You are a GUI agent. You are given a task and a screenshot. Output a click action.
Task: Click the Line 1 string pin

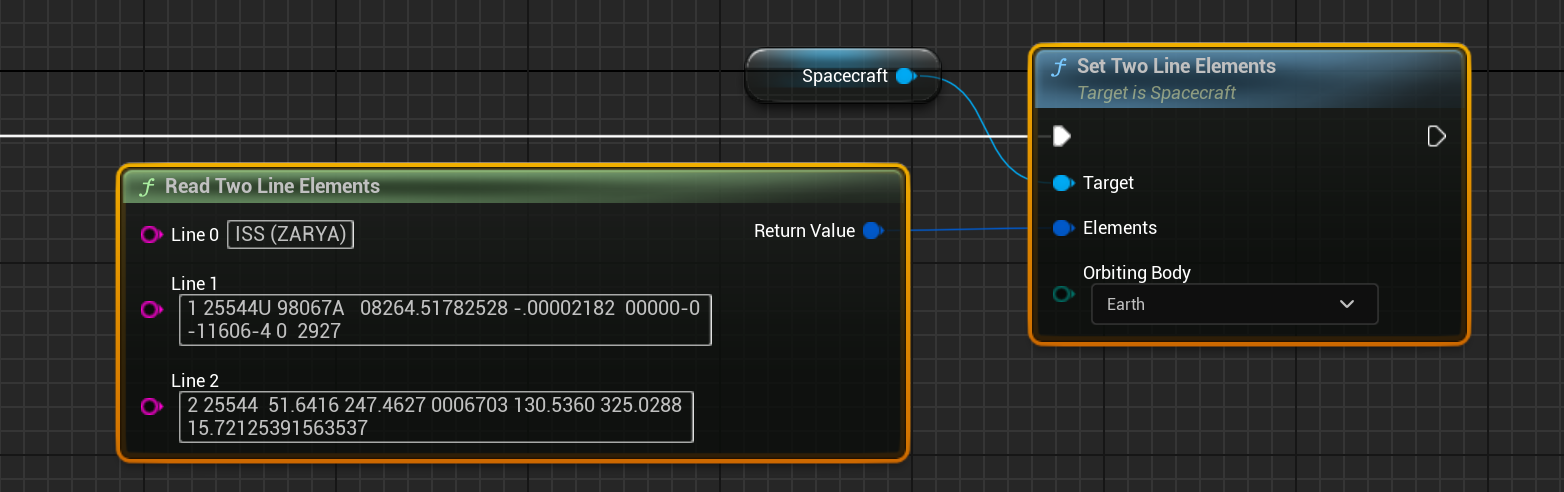tap(151, 310)
